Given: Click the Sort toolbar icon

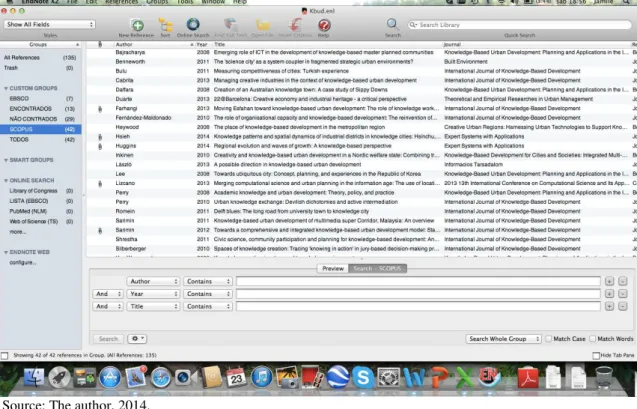Looking at the screenshot, I should pos(165,26).
